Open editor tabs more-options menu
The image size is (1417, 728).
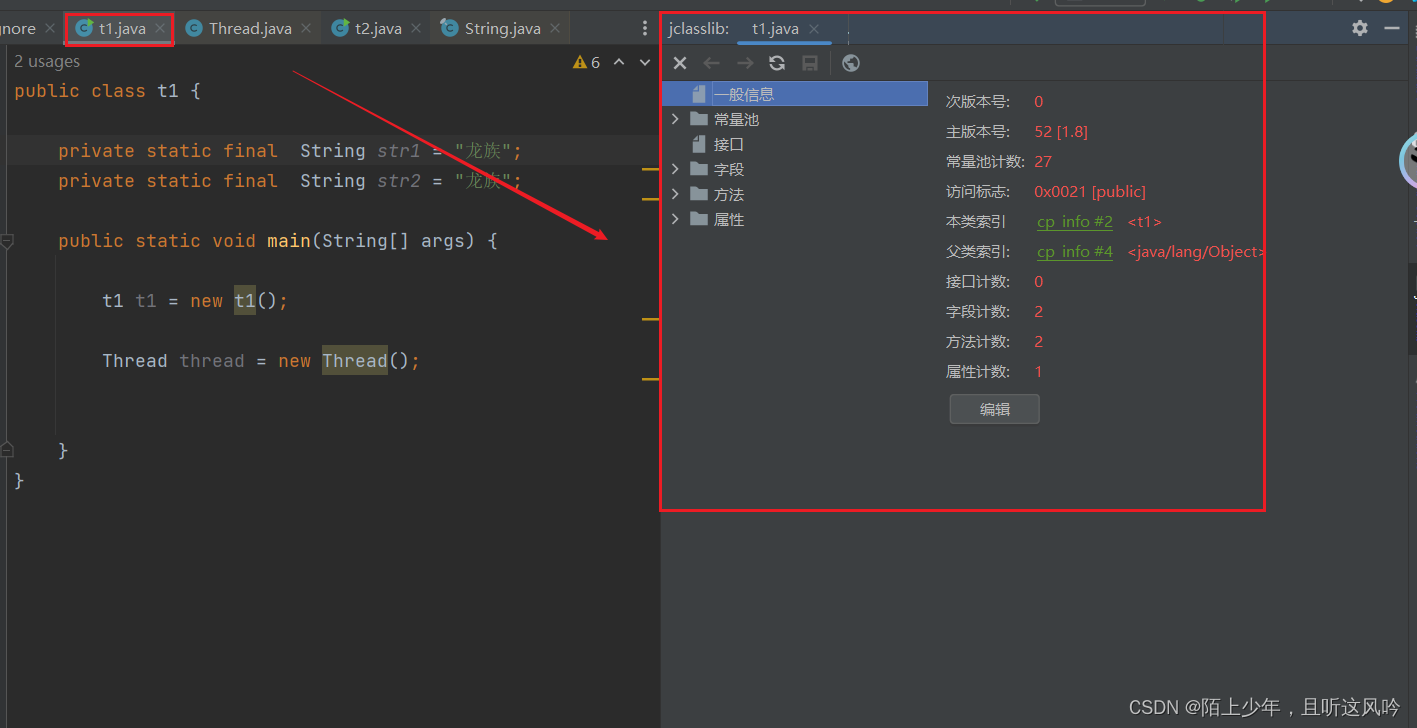pos(645,29)
